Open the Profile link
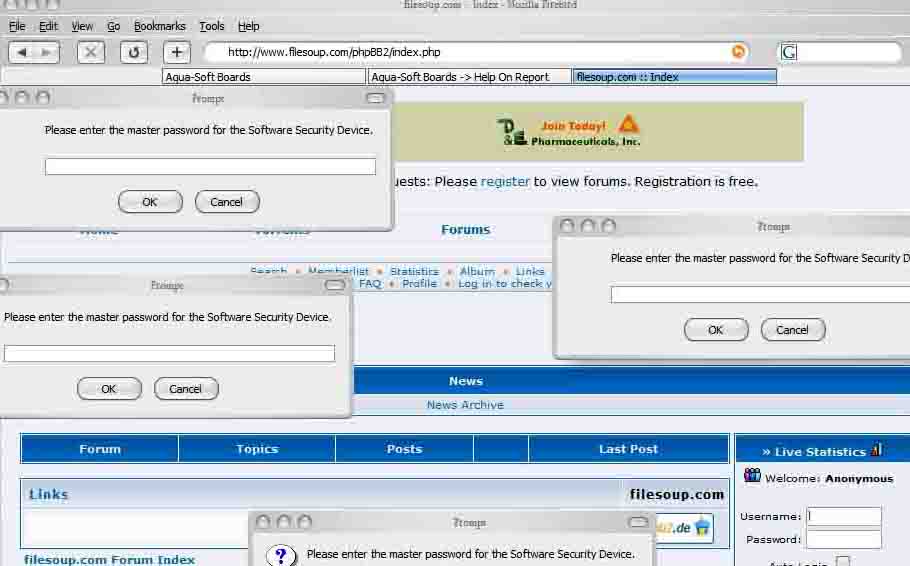The image size is (910, 566). click(x=419, y=283)
